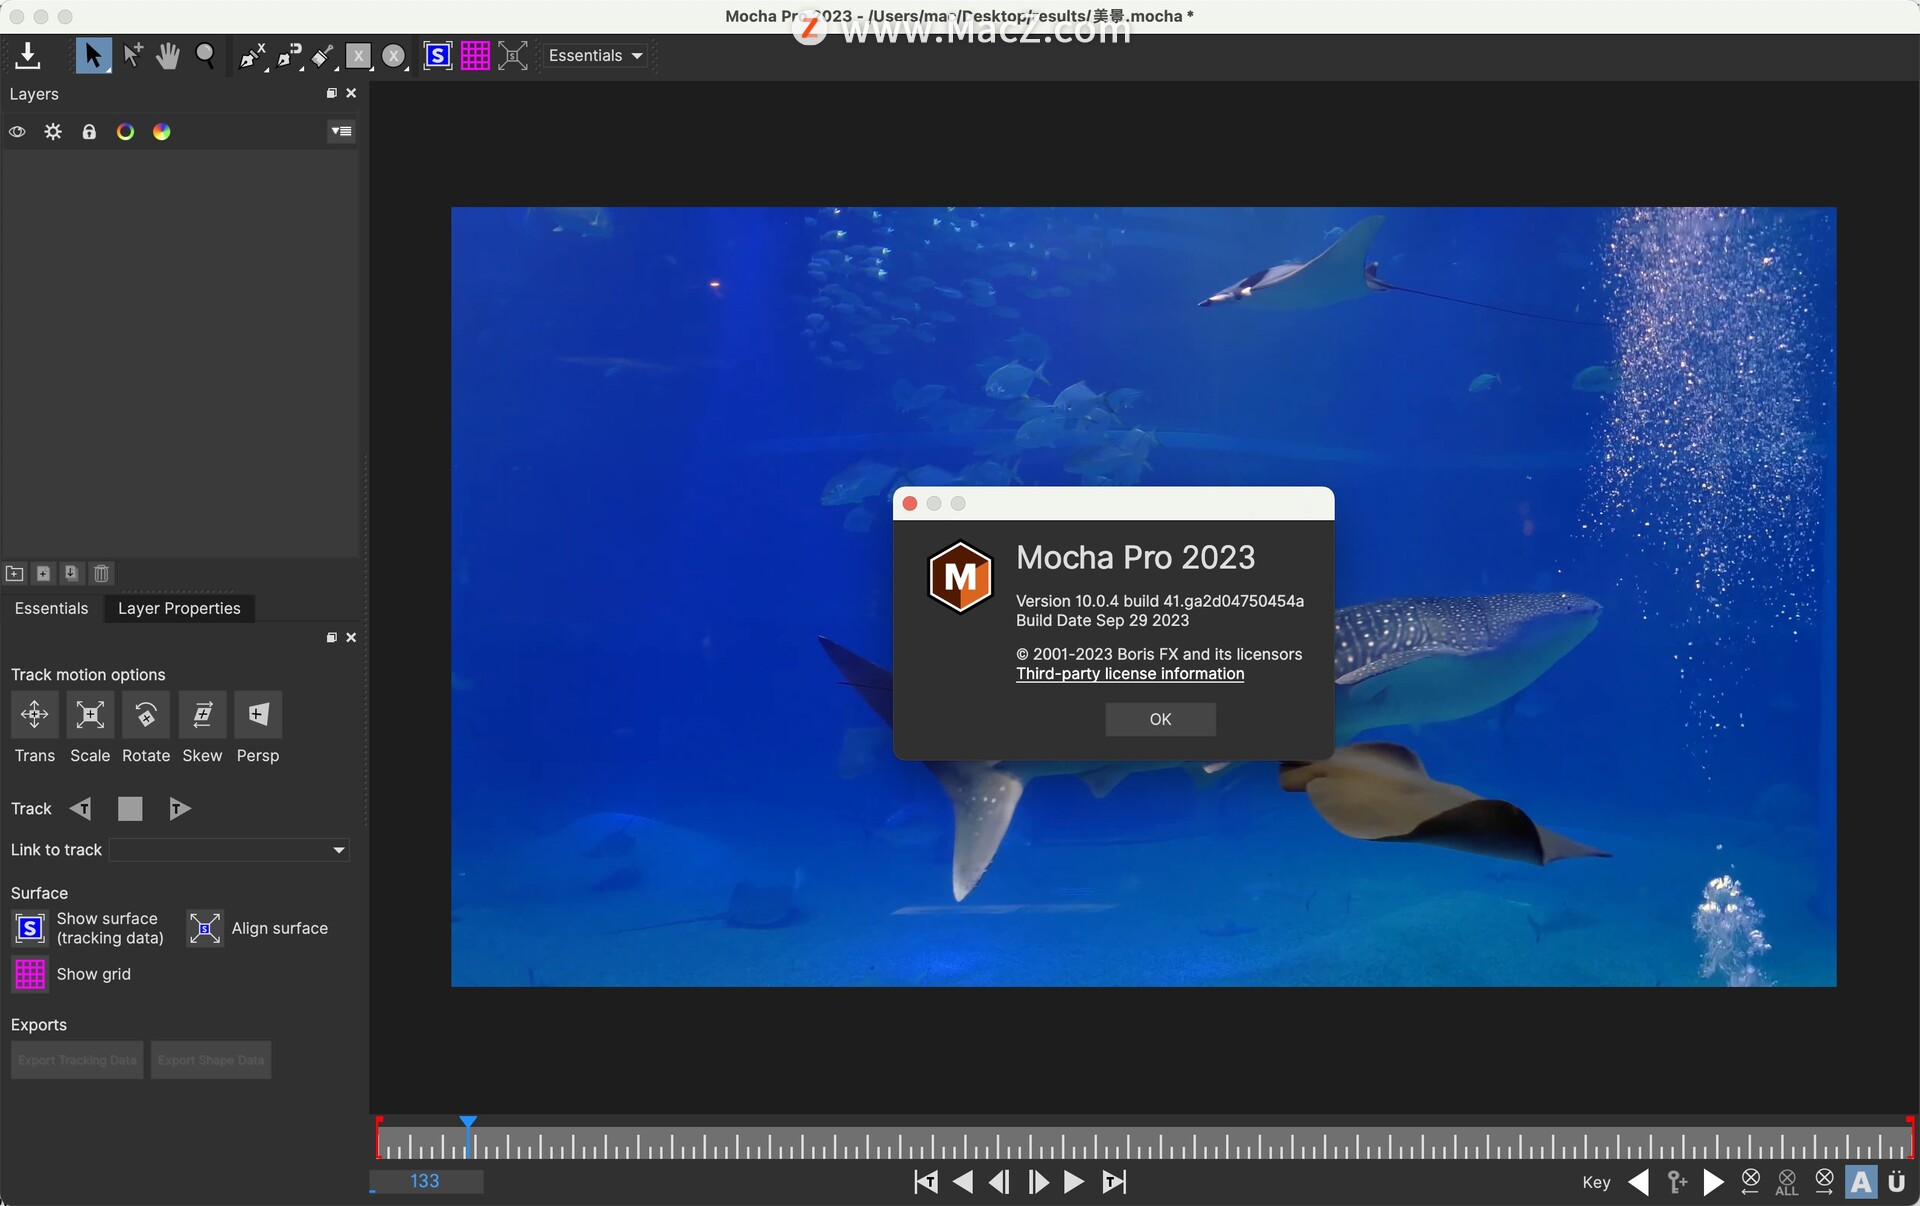Click the delete layer trash icon

[x=101, y=573]
